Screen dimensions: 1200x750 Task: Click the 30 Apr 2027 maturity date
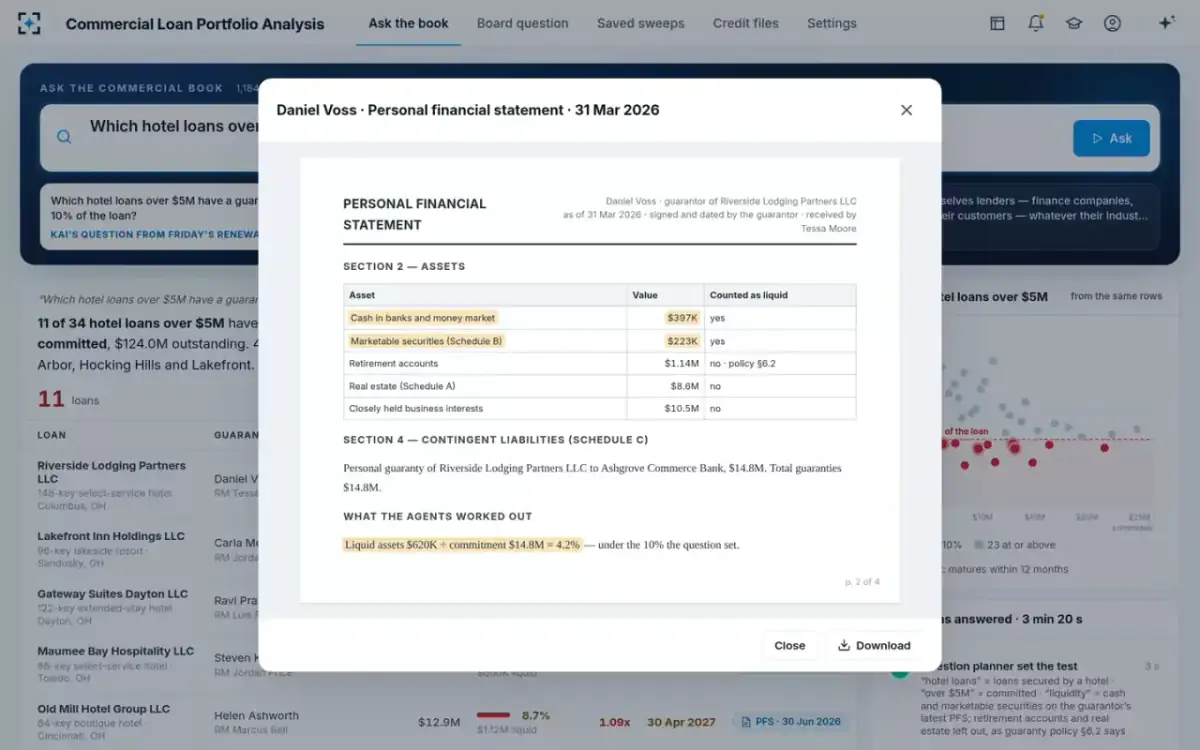tap(681, 722)
